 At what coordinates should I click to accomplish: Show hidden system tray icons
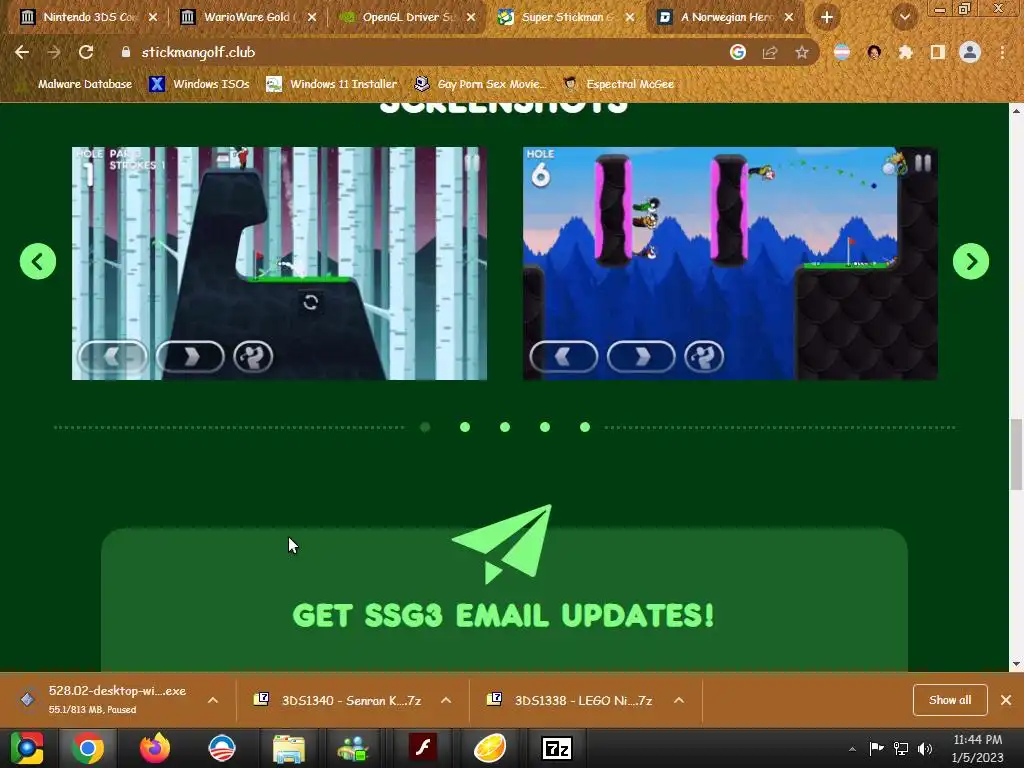click(x=852, y=749)
